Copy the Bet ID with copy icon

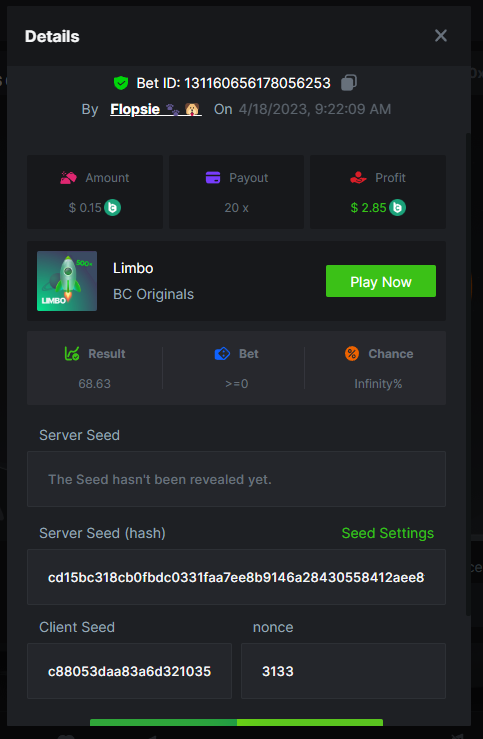[349, 82]
